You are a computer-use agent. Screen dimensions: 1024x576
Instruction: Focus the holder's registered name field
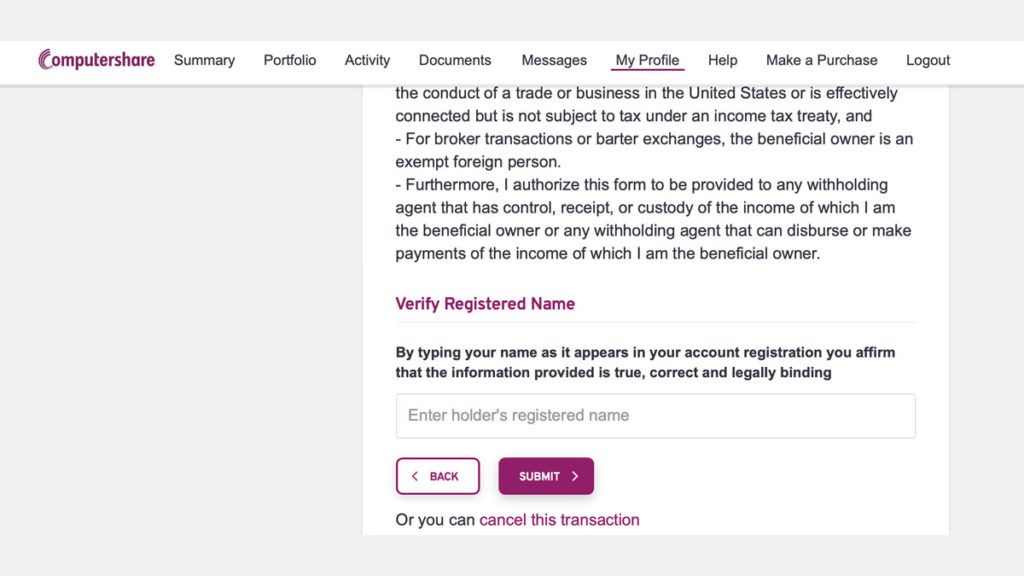point(656,416)
